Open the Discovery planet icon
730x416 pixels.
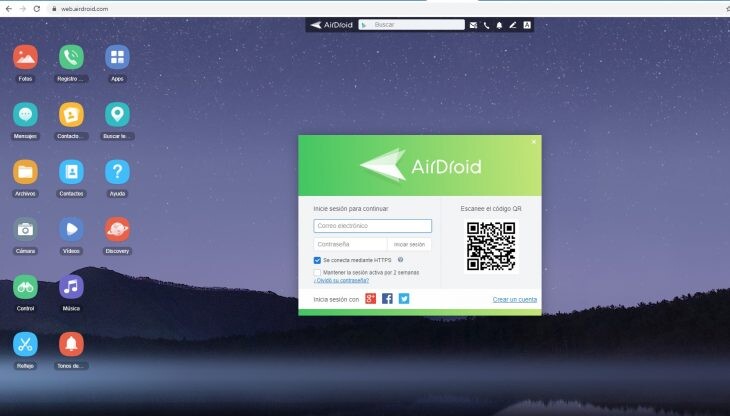(x=117, y=229)
